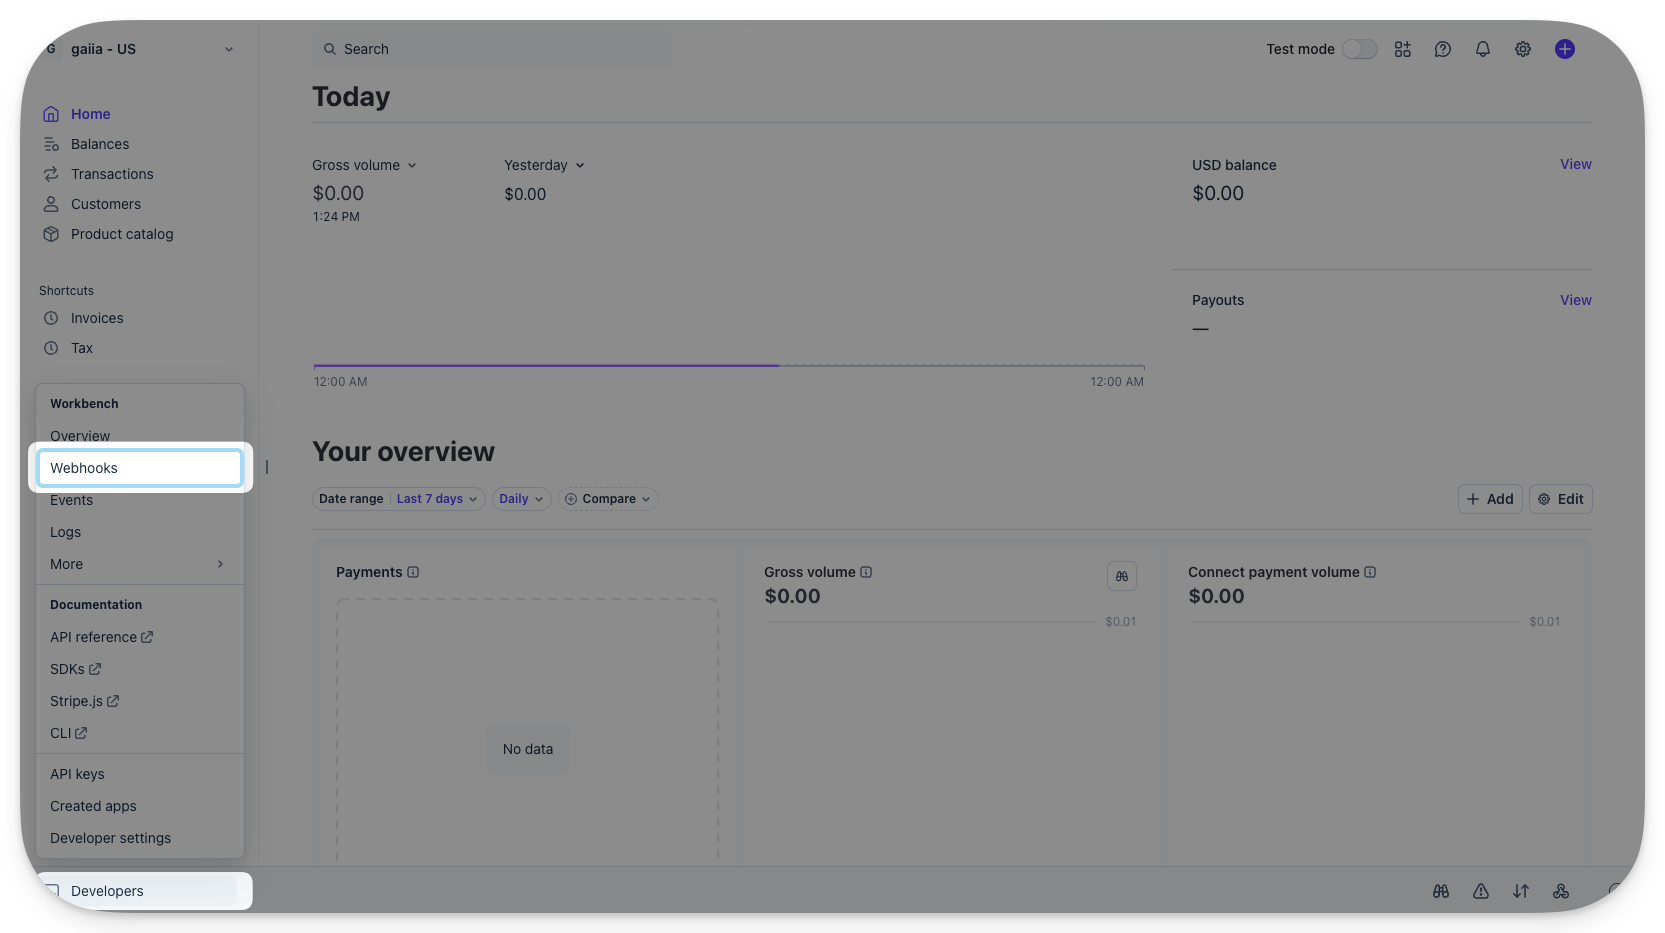1665x933 pixels.
Task: Click Gross volume card info icon
Action: point(866,572)
